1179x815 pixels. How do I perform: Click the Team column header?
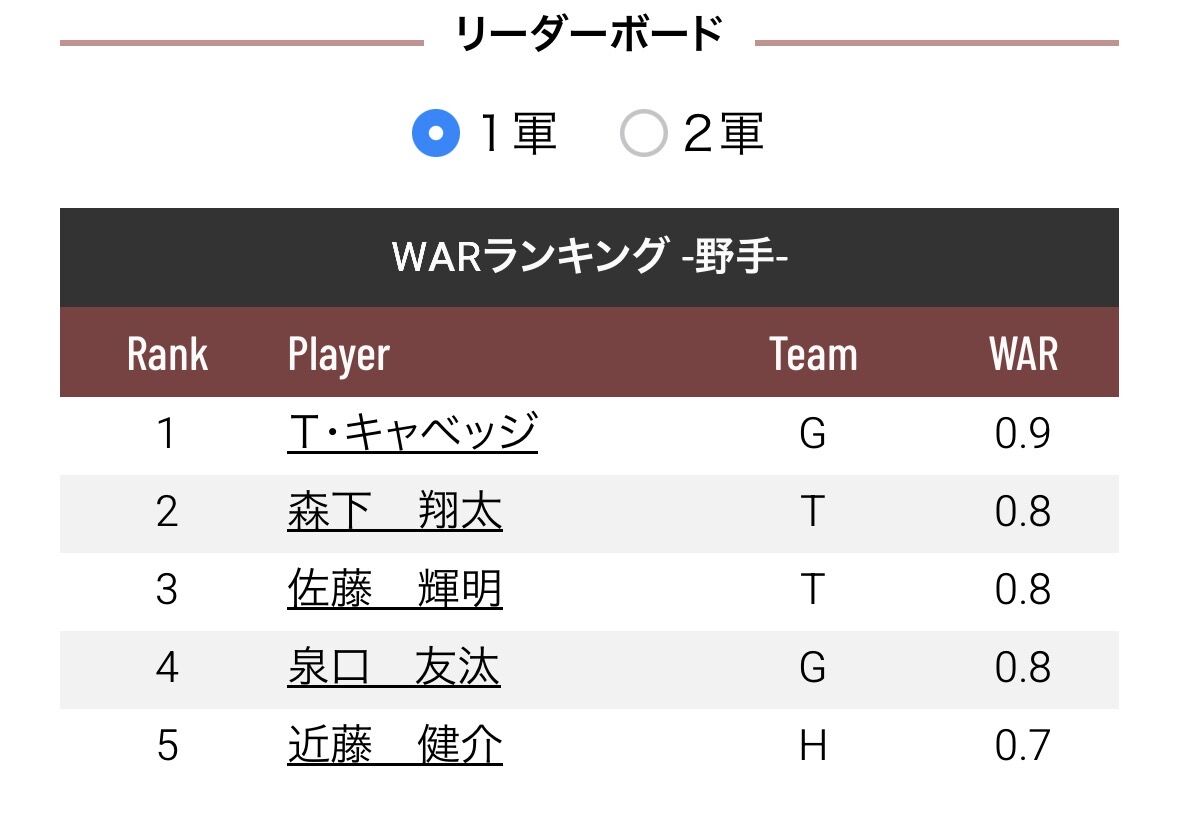tap(813, 354)
